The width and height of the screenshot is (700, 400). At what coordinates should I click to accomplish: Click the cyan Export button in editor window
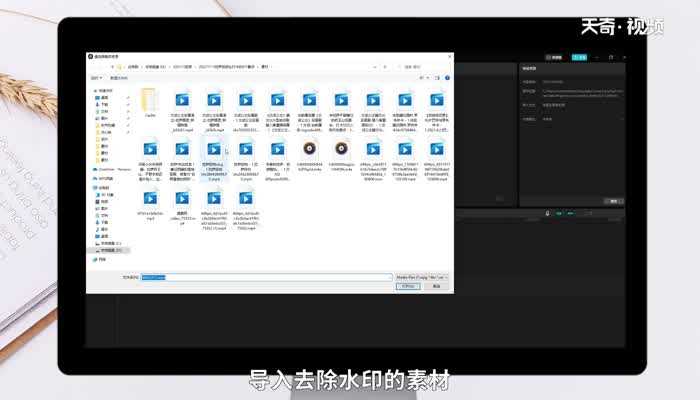(579, 58)
